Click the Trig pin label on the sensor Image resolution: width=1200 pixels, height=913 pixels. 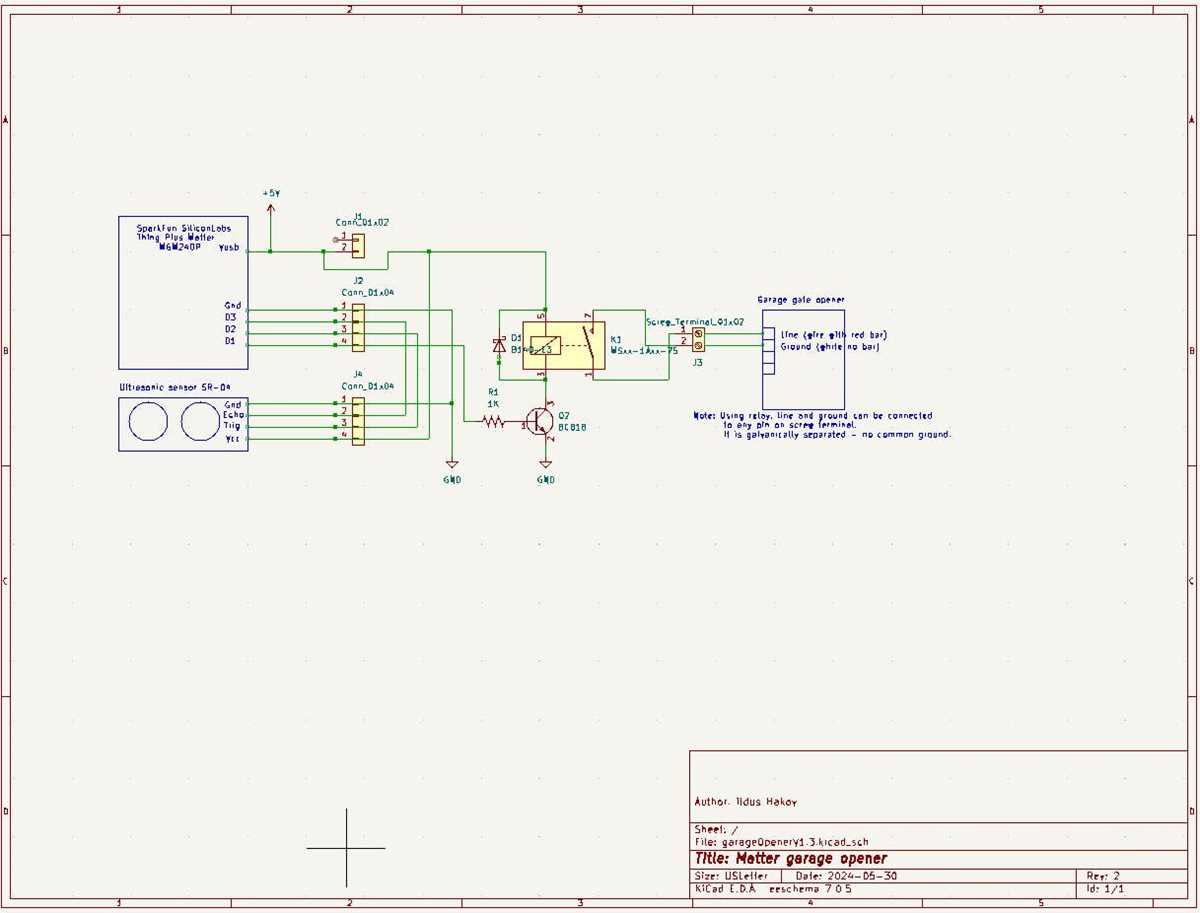pos(231,425)
